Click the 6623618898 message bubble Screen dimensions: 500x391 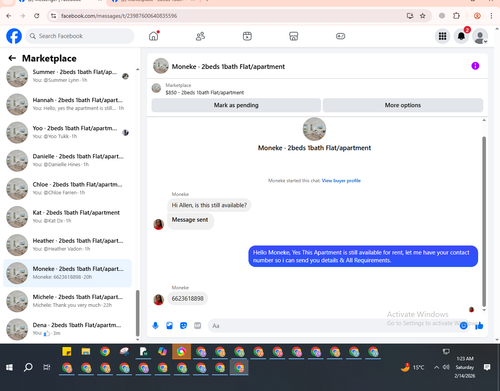click(187, 299)
